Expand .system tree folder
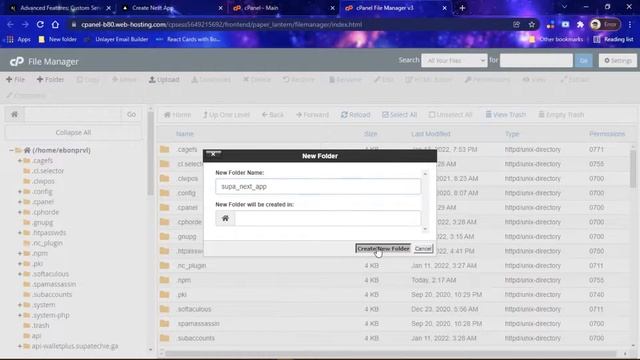 click(x=20, y=305)
